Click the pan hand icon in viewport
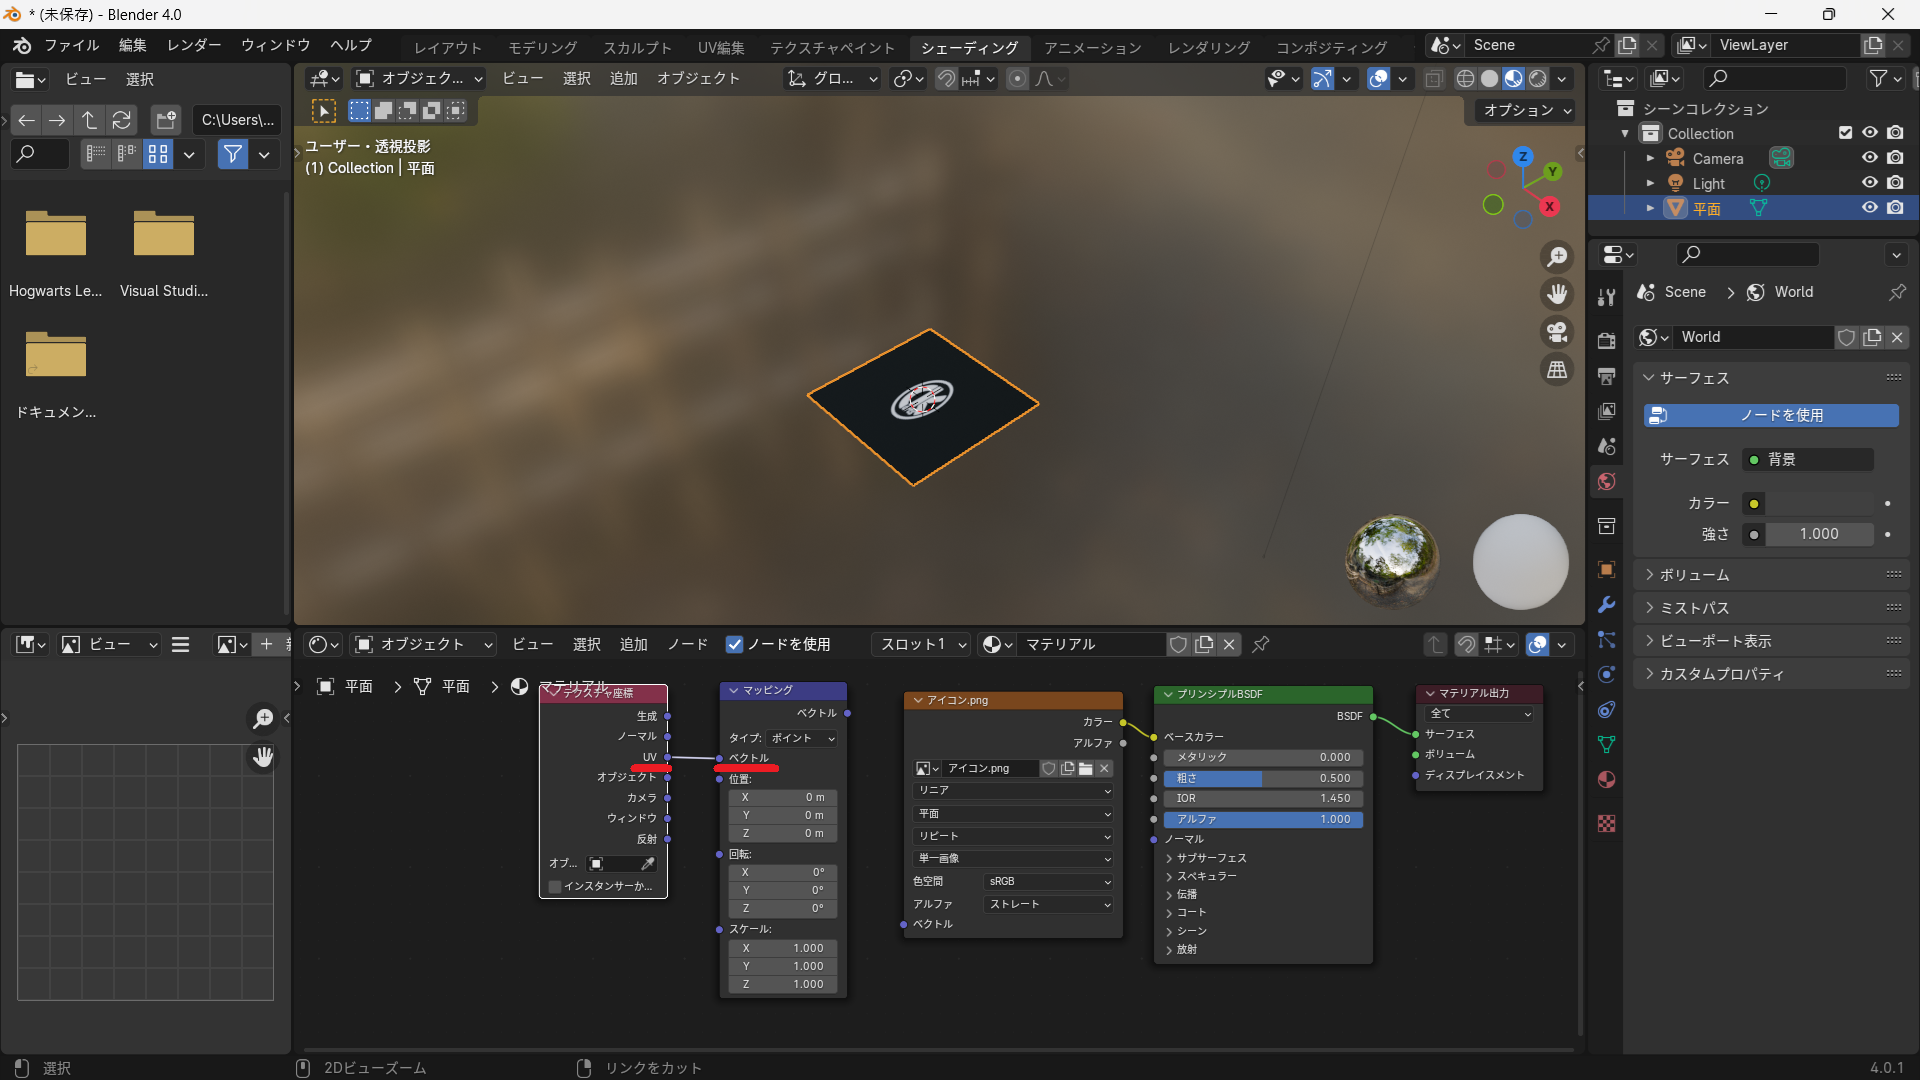This screenshot has height=1080, width=1920. click(1557, 294)
